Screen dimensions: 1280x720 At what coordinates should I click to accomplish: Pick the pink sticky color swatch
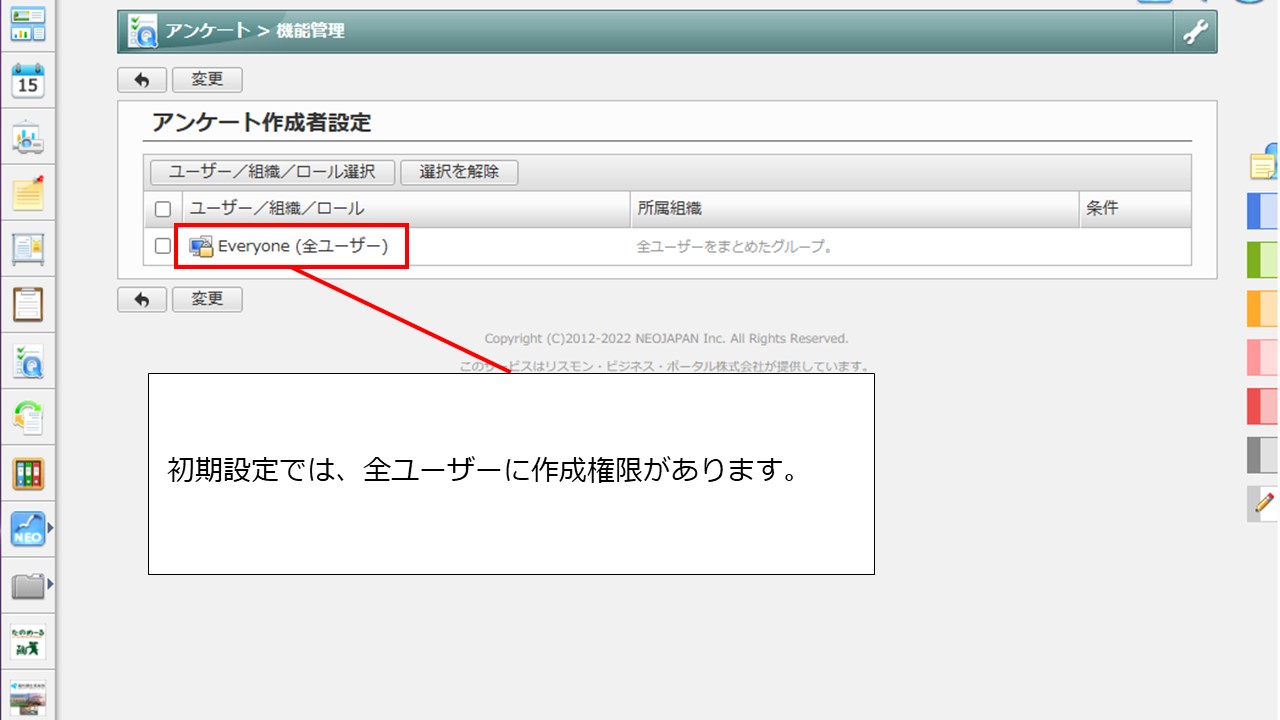coord(1263,358)
